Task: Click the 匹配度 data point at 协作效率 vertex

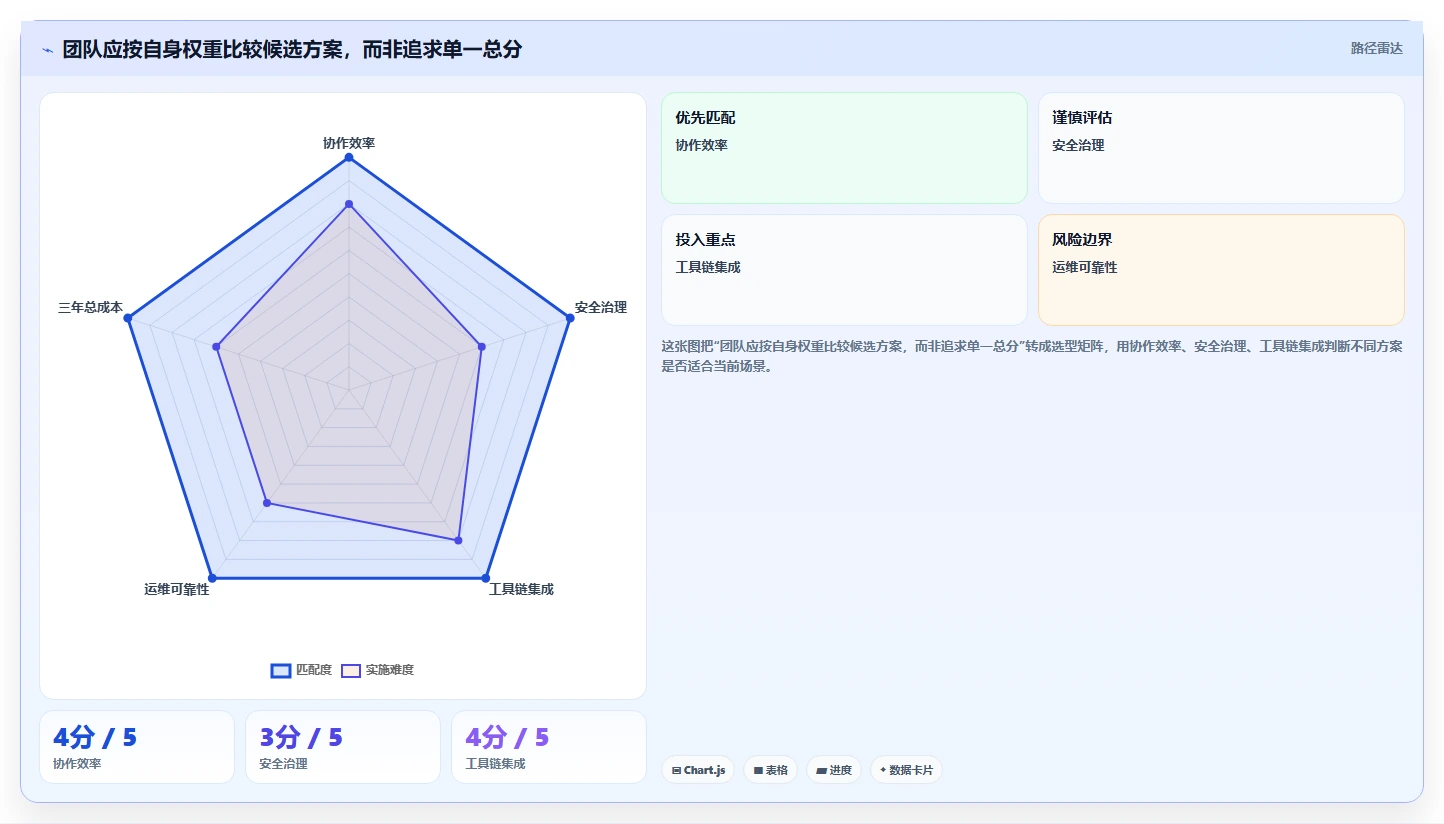Action: click(x=349, y=157)
